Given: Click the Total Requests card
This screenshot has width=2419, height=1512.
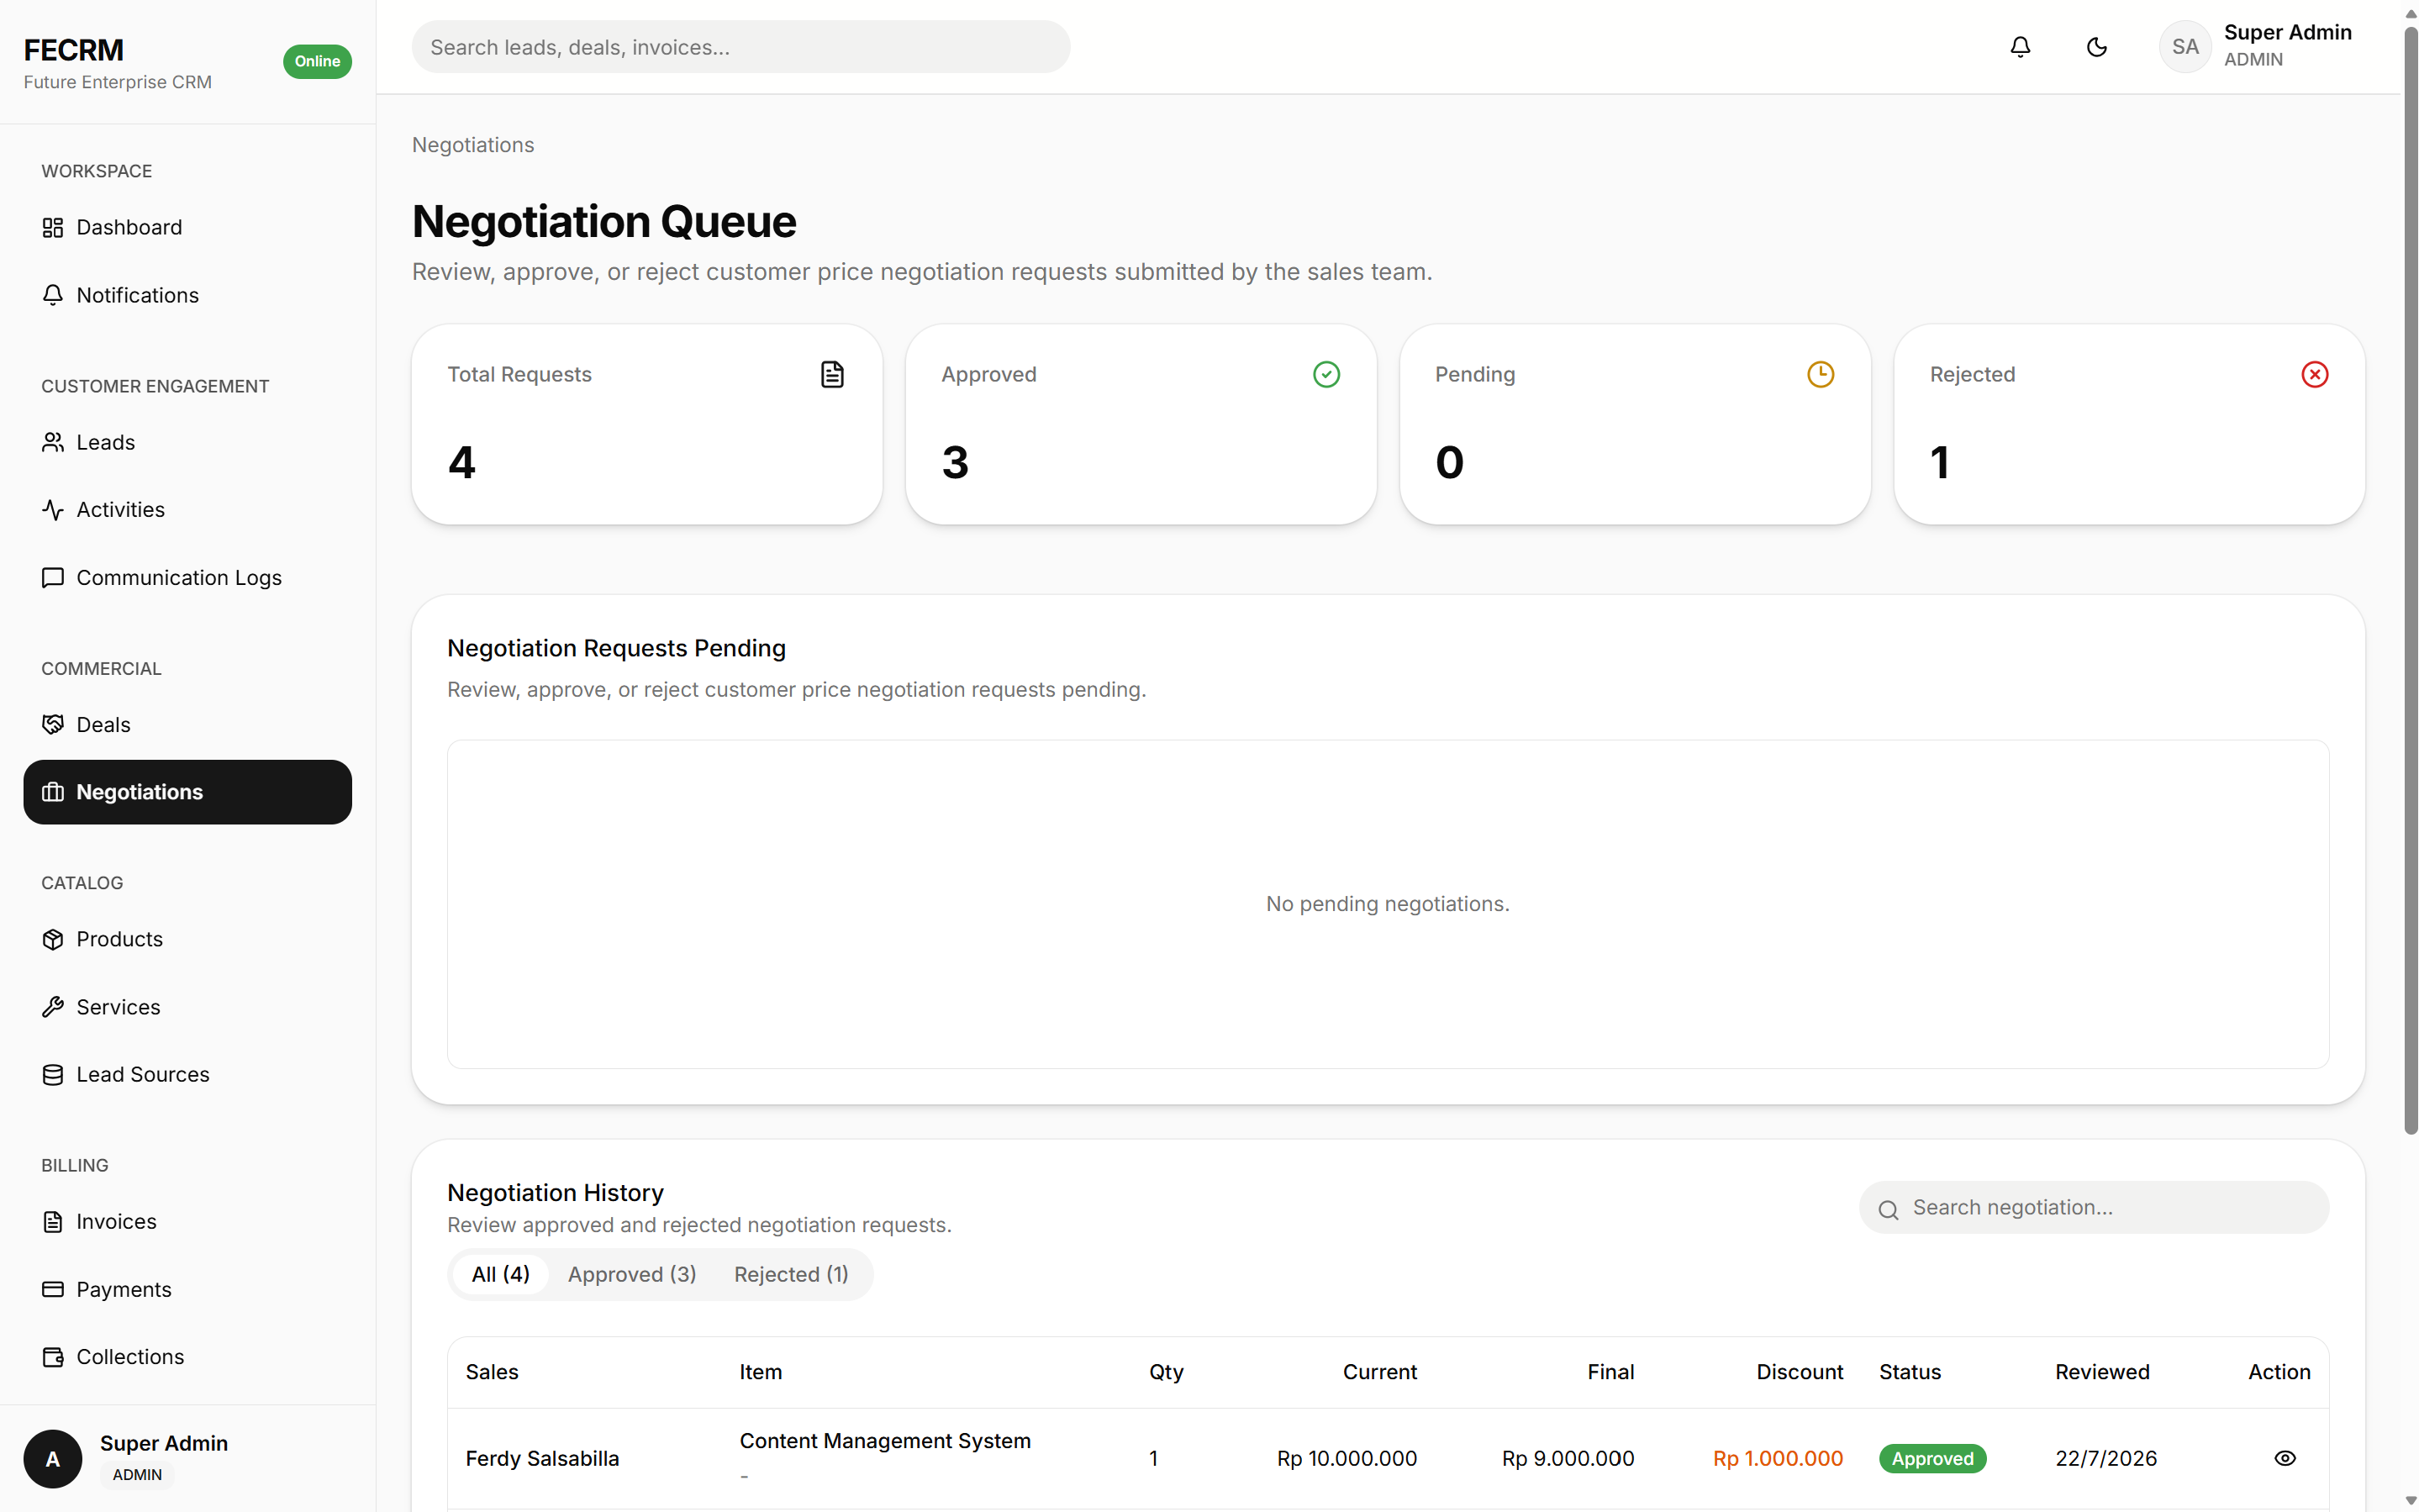Looking at the screenshot, I should [647, 424].
